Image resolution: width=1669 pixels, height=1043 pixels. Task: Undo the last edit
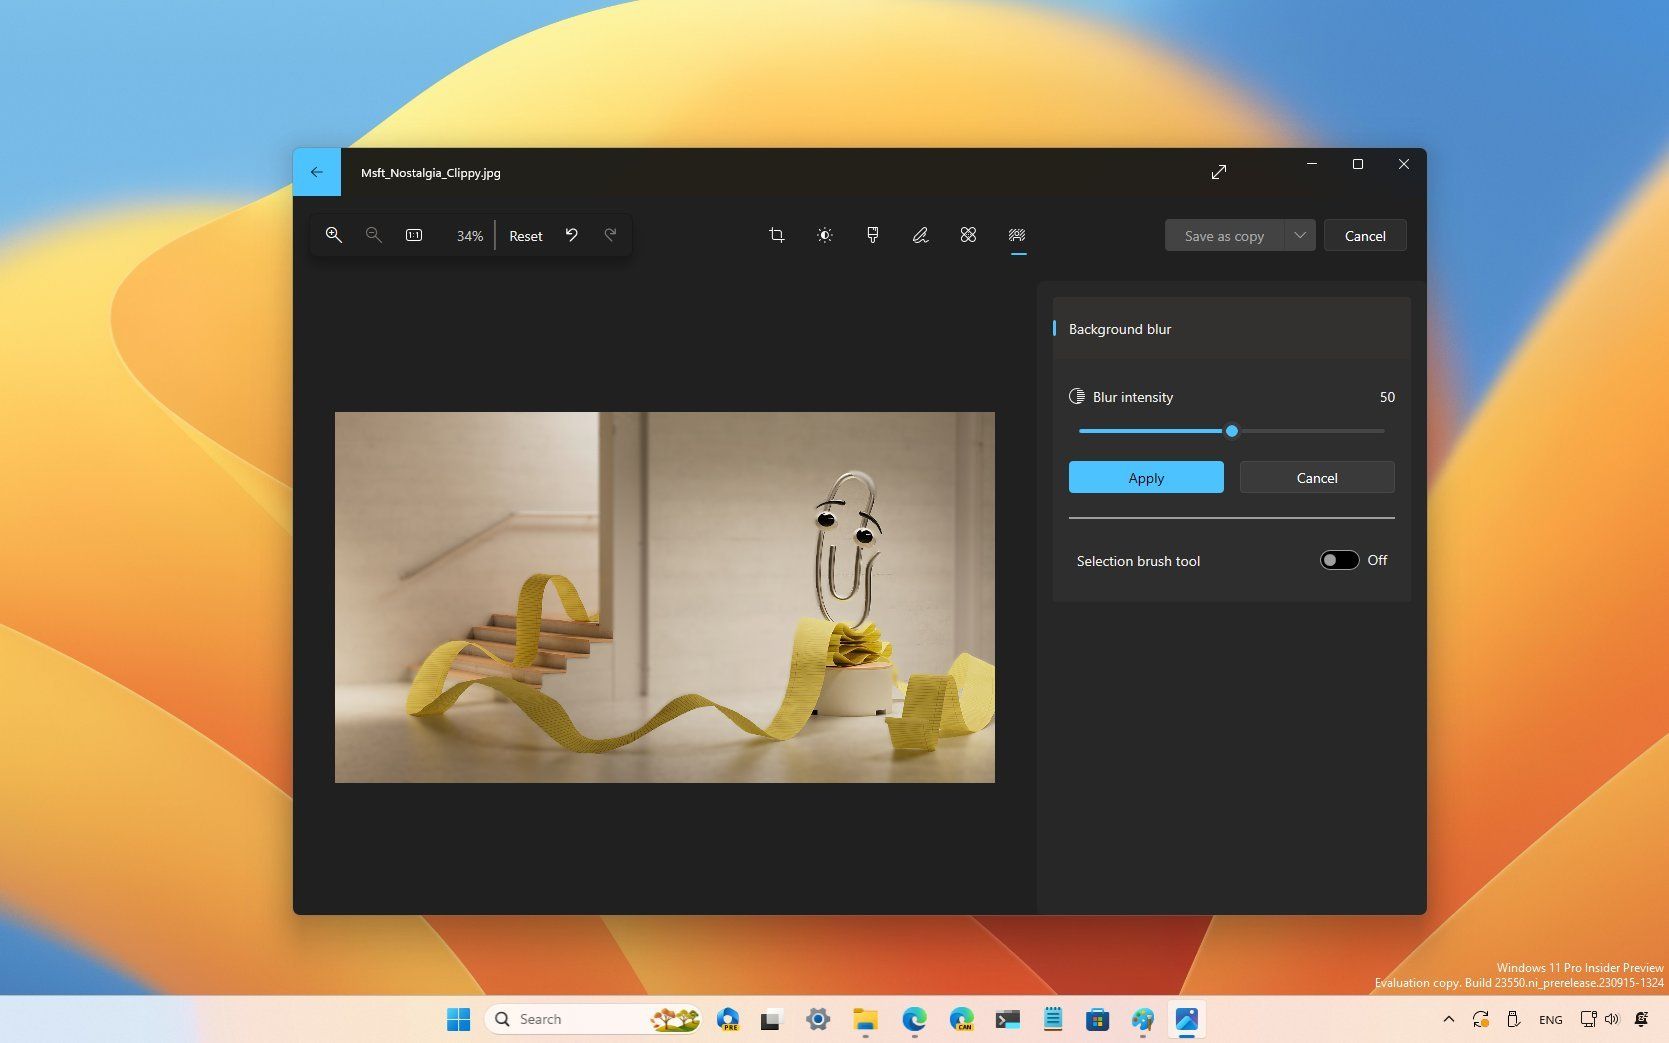[571, 235]
